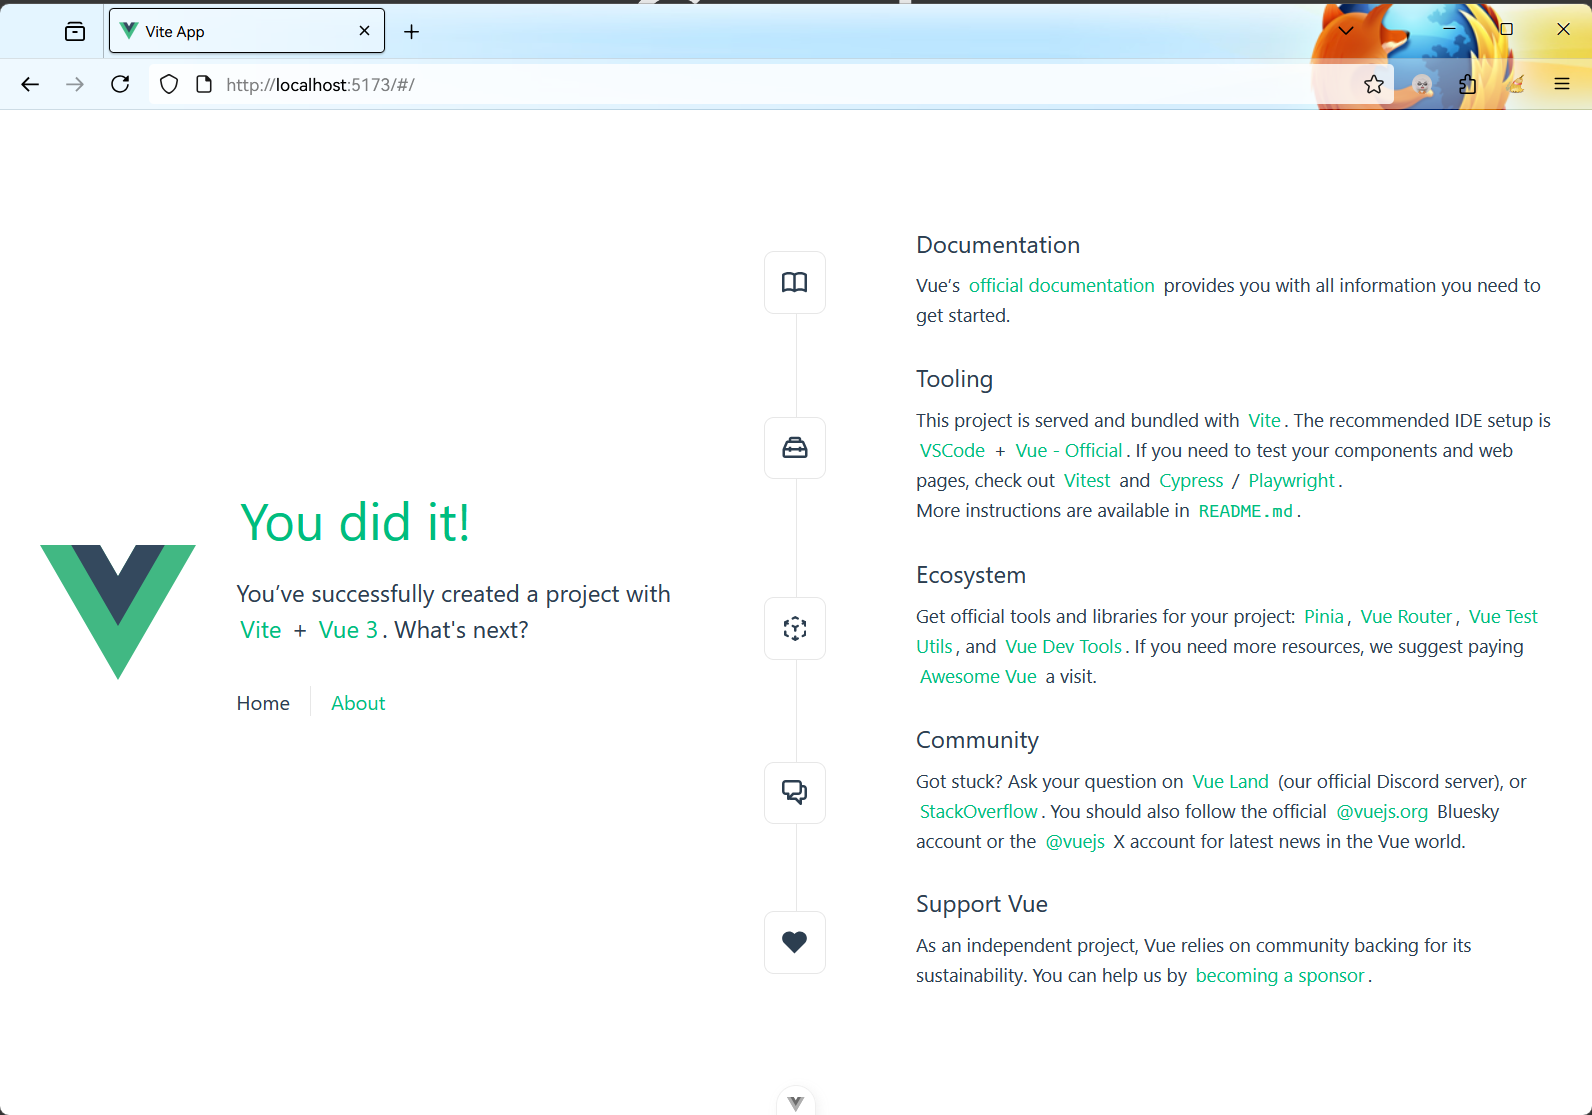1592x1115 pixels.
Task: Open the Firefox application menu
Action: click(x=1562, y=84)
